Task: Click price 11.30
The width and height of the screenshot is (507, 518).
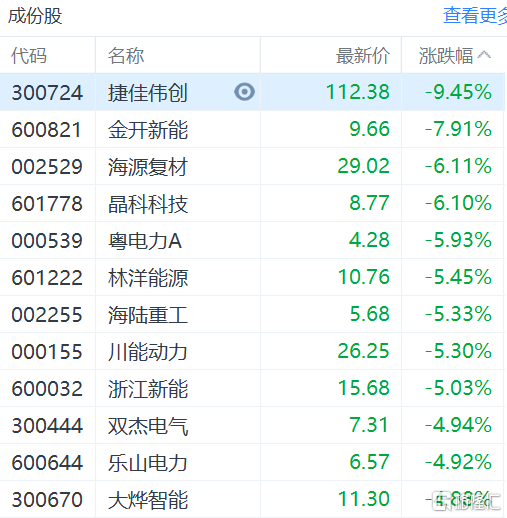Action: 364,499
